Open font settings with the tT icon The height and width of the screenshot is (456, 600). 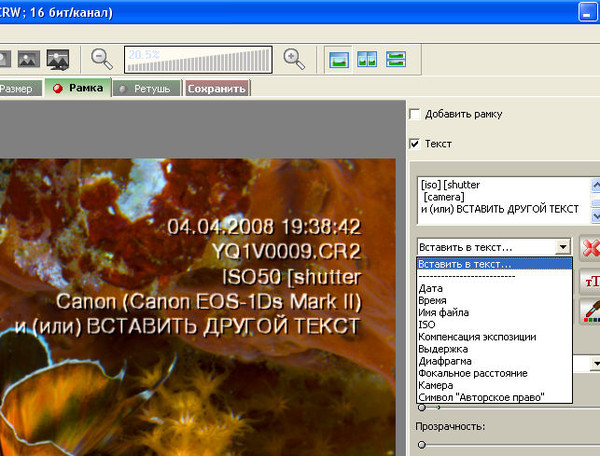pyautogui.click(x=590, y=282)
